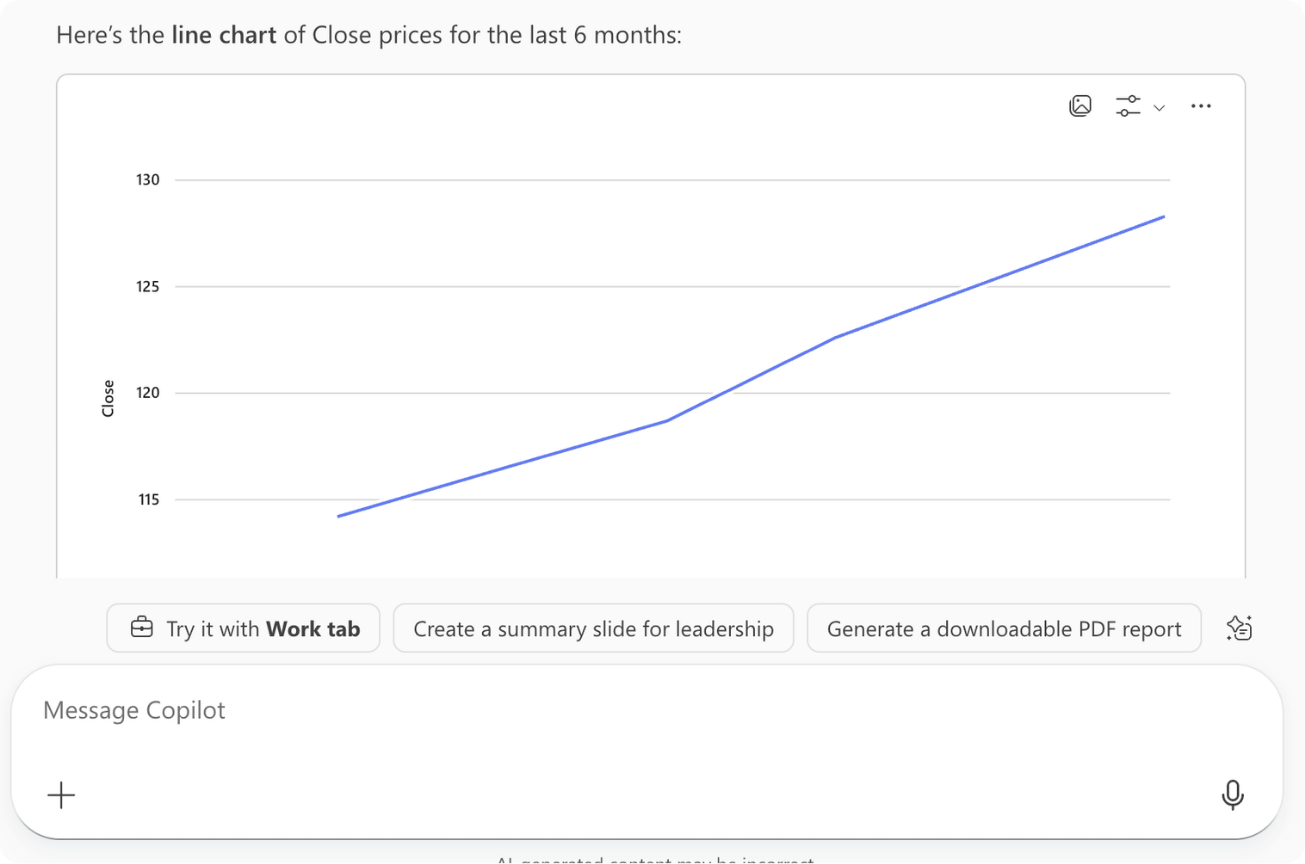Click the vertical 'Close' axis title
Image resolution: width=1305 pixels, height=864 pixels.
coord(108,398)
